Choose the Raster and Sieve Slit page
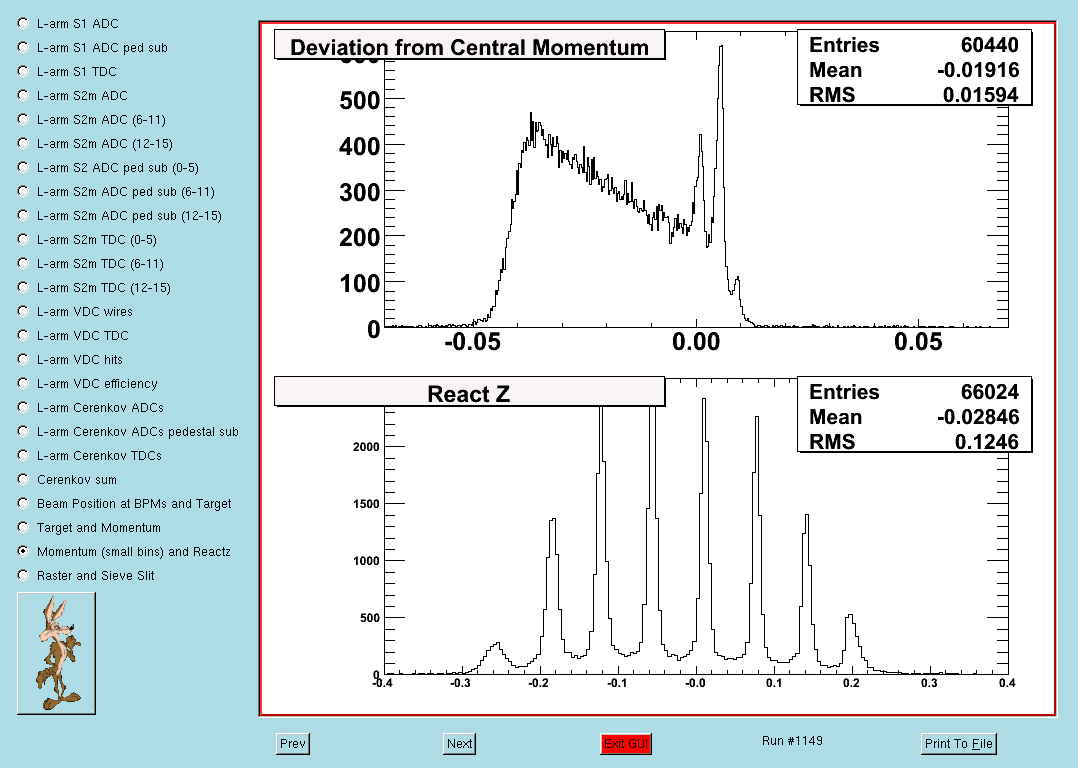 pyautogui.click(x=23, y=575)
